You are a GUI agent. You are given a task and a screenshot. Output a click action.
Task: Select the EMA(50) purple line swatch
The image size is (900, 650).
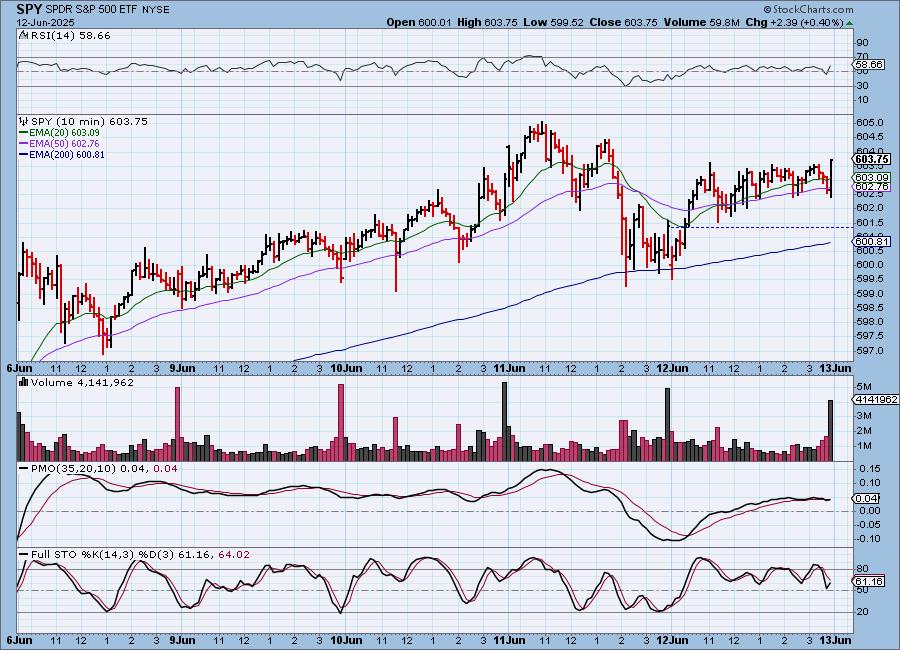pos(24,144)
